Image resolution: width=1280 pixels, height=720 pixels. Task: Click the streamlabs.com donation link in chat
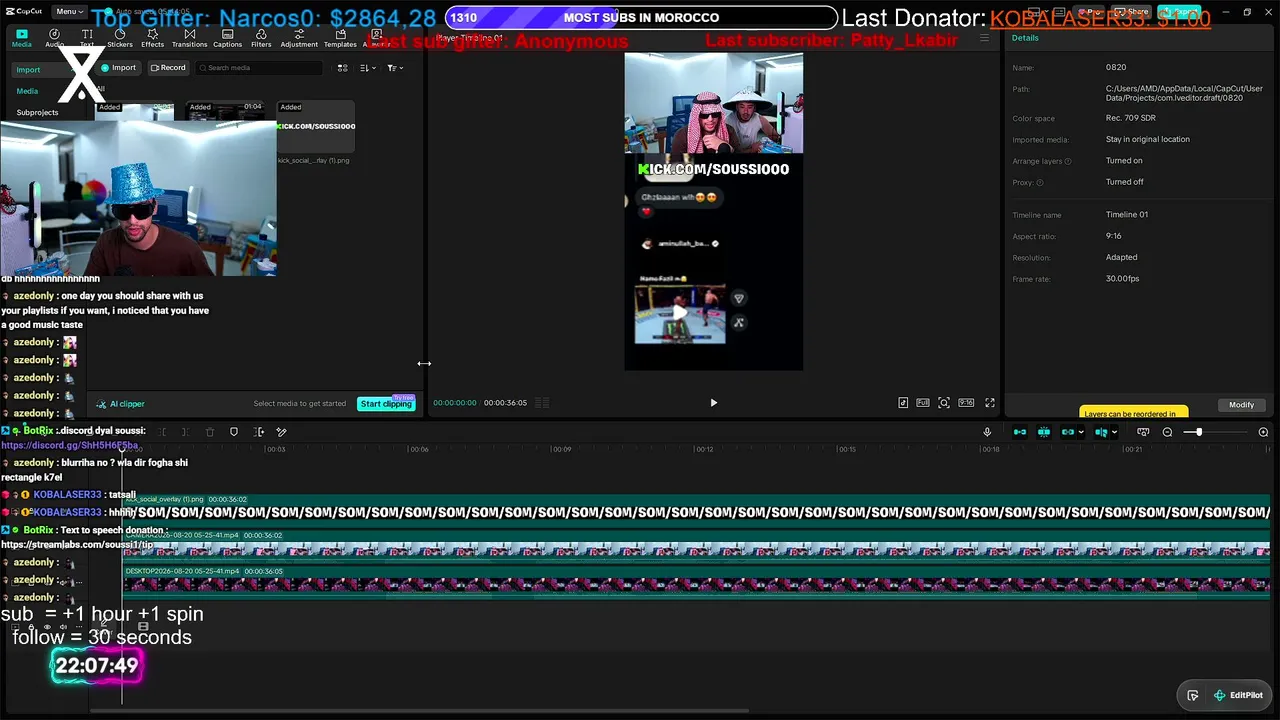(77, 545)
